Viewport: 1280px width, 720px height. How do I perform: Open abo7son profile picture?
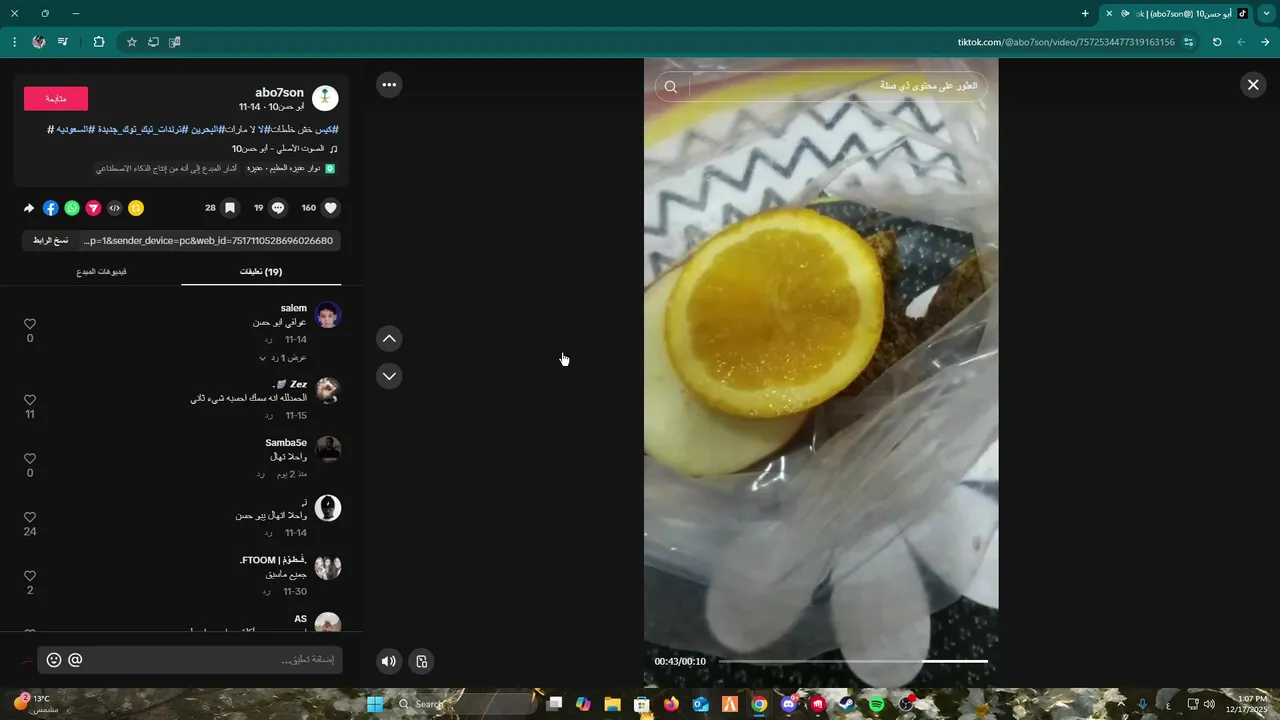pyautogui.click(x=325, y=98)
